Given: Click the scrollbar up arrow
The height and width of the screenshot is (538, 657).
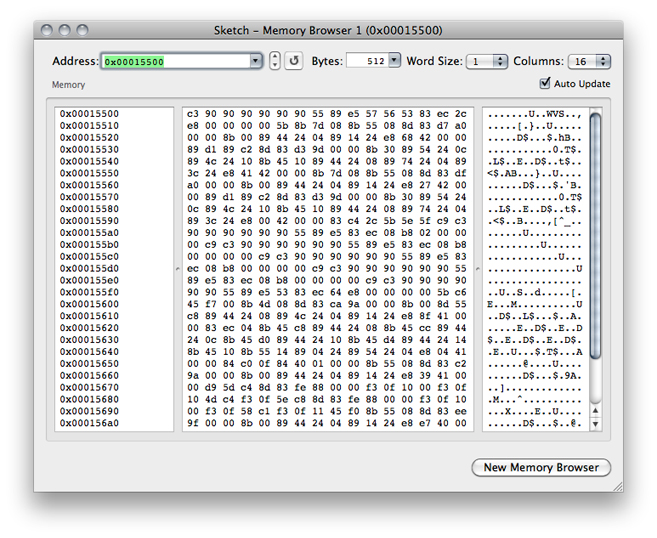Looking at the screenshot, I should point(595,411).
